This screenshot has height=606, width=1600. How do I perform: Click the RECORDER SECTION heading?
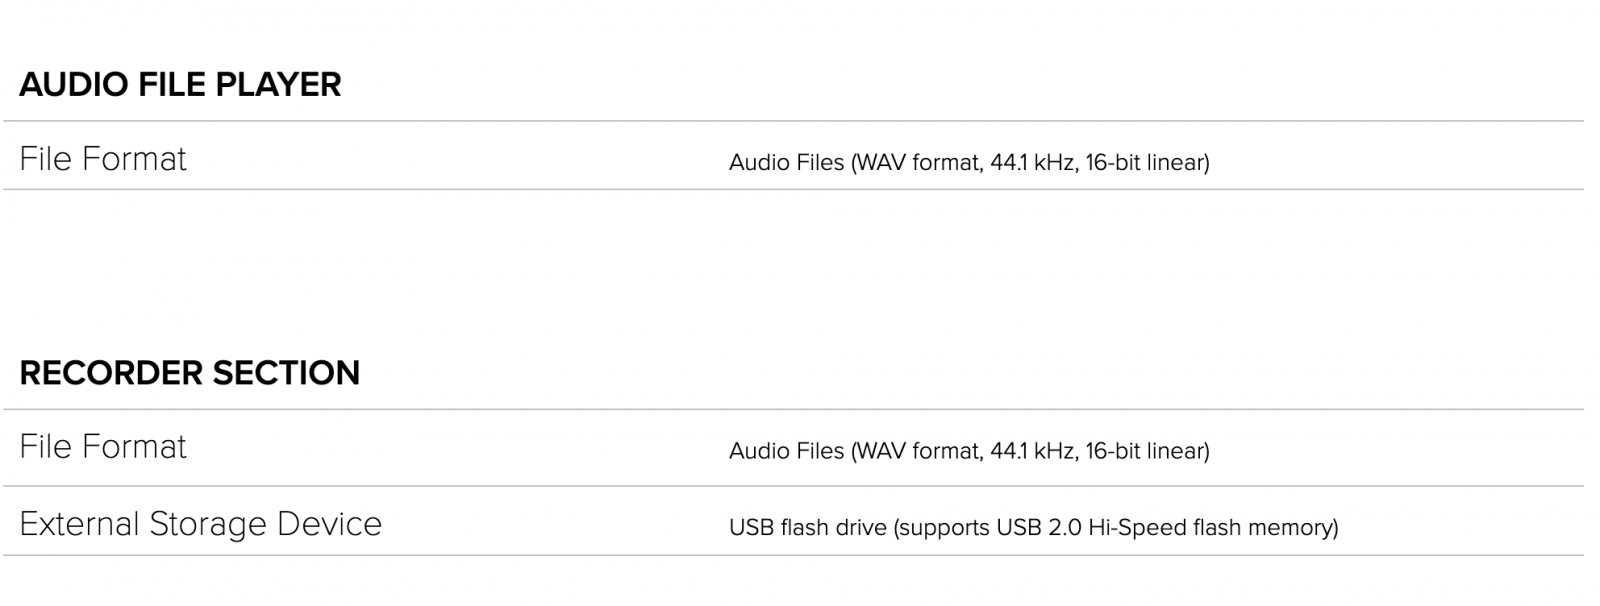tap(190, 373)
